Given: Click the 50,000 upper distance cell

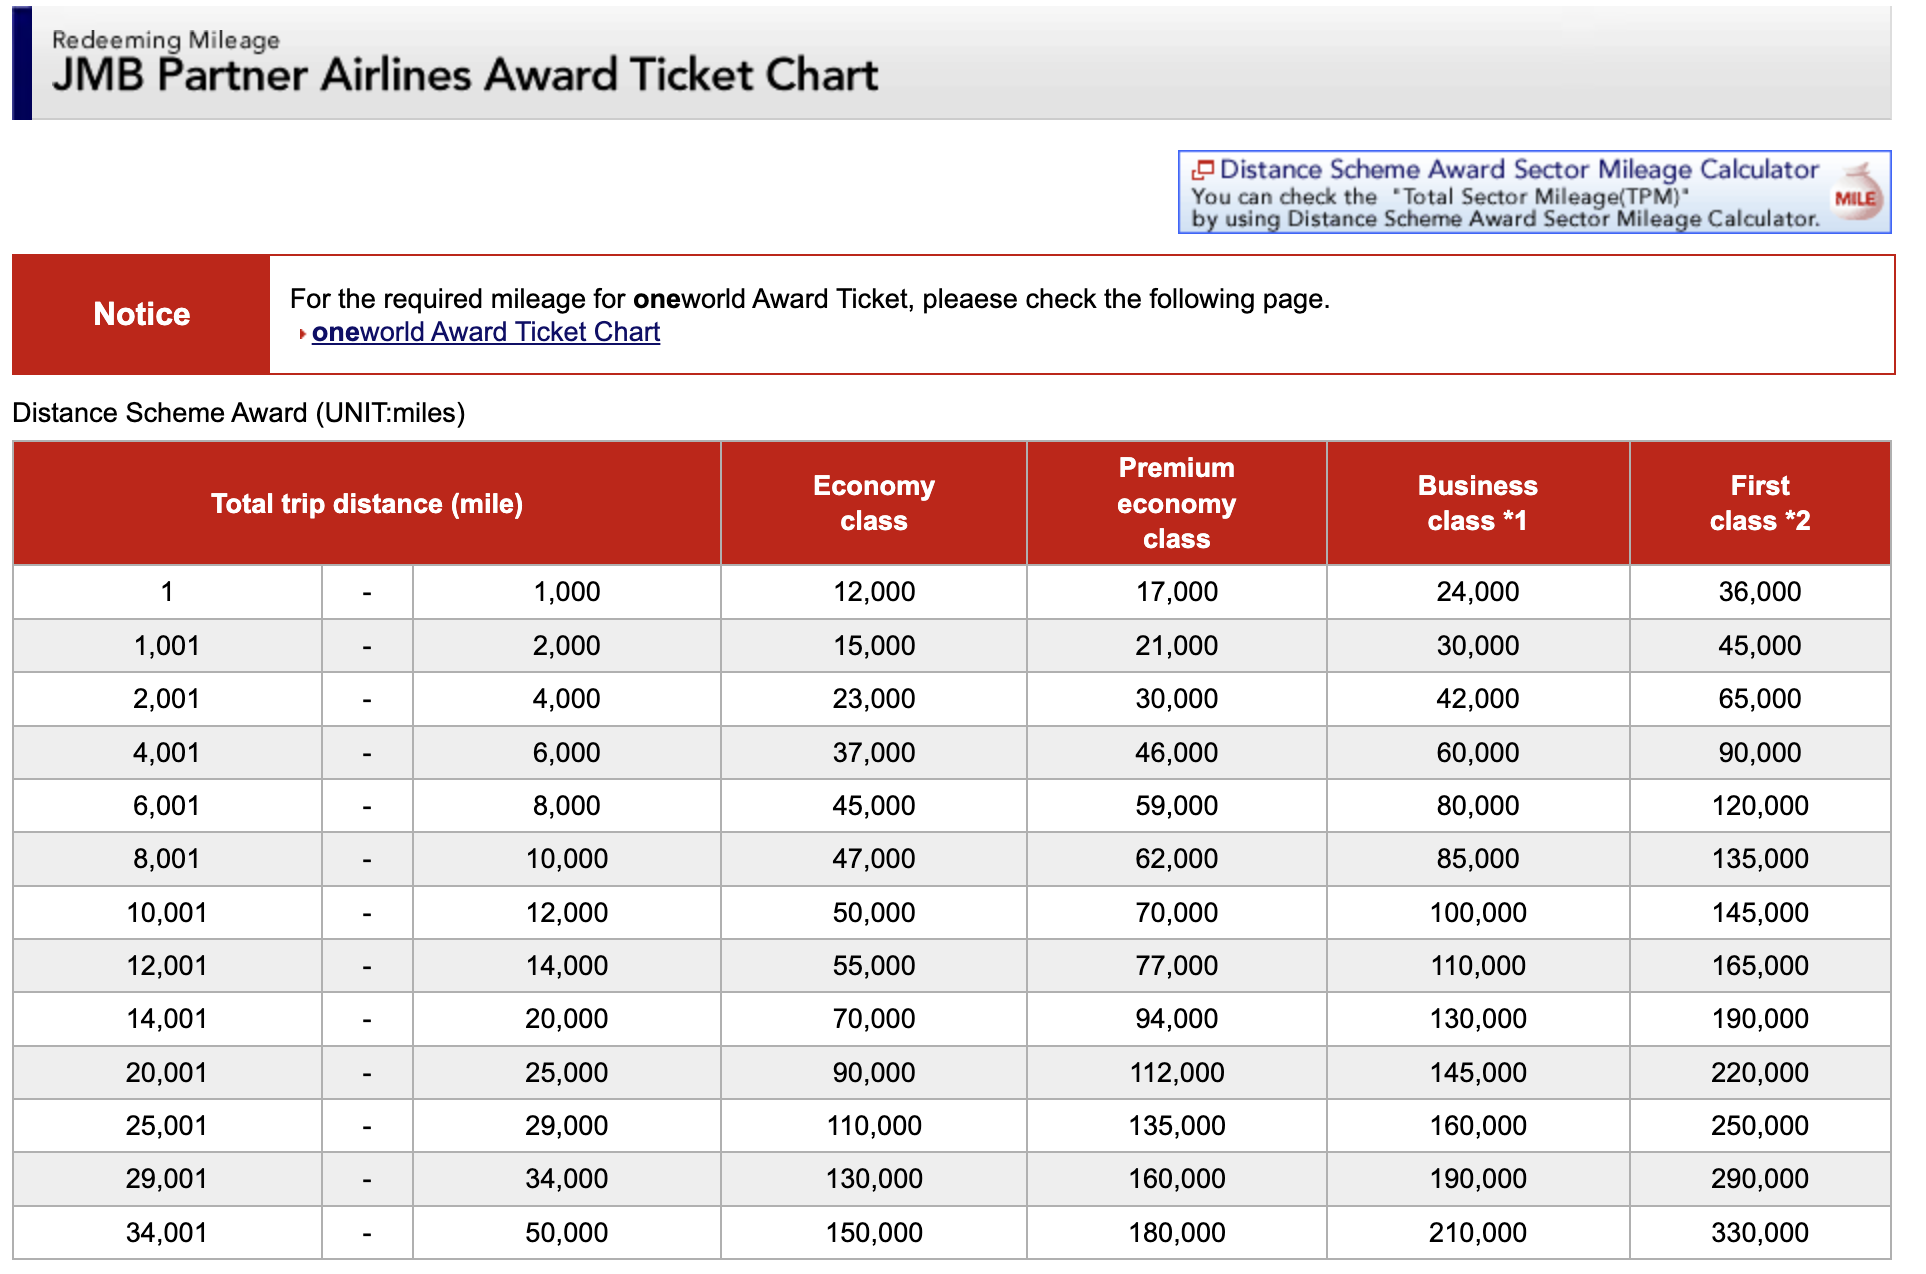Looking at the screenshot, I should coord(566,1232).
